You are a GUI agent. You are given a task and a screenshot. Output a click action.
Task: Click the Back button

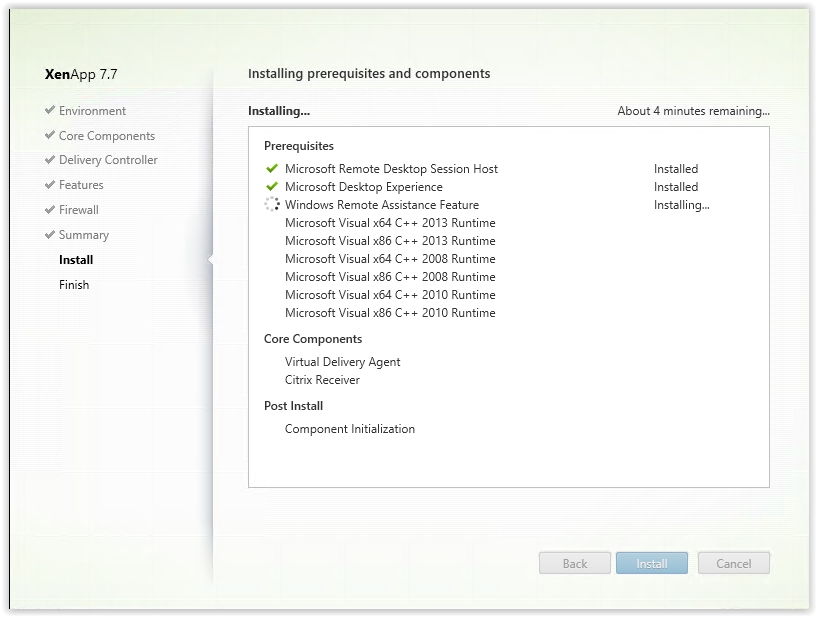tap(574, 563)
